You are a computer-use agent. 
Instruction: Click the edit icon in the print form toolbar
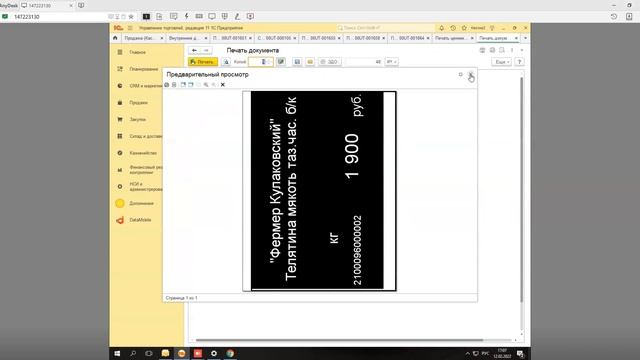click(x=281, y=62)
